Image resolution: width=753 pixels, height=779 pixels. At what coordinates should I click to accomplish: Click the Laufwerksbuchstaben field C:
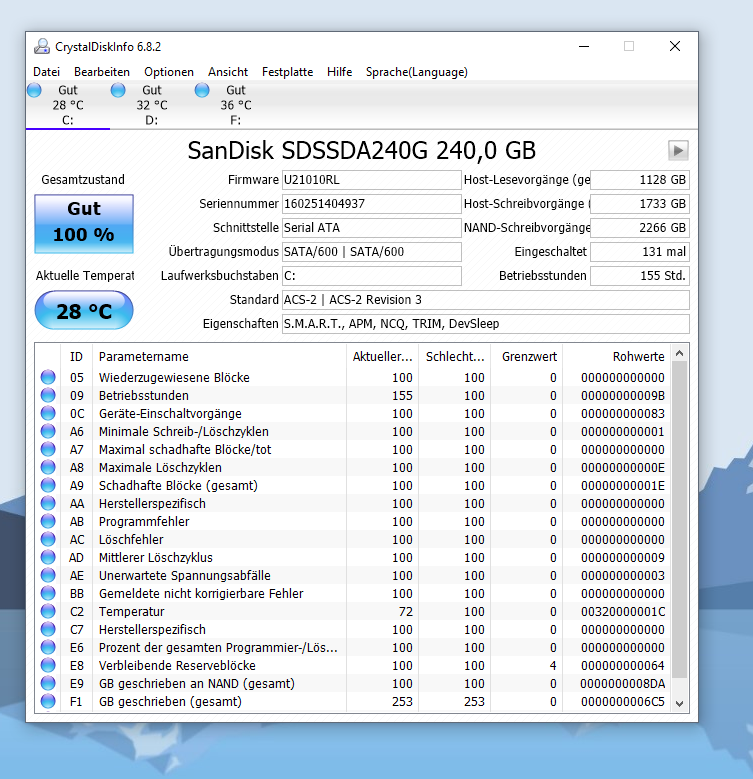click(x=372, y=276)
